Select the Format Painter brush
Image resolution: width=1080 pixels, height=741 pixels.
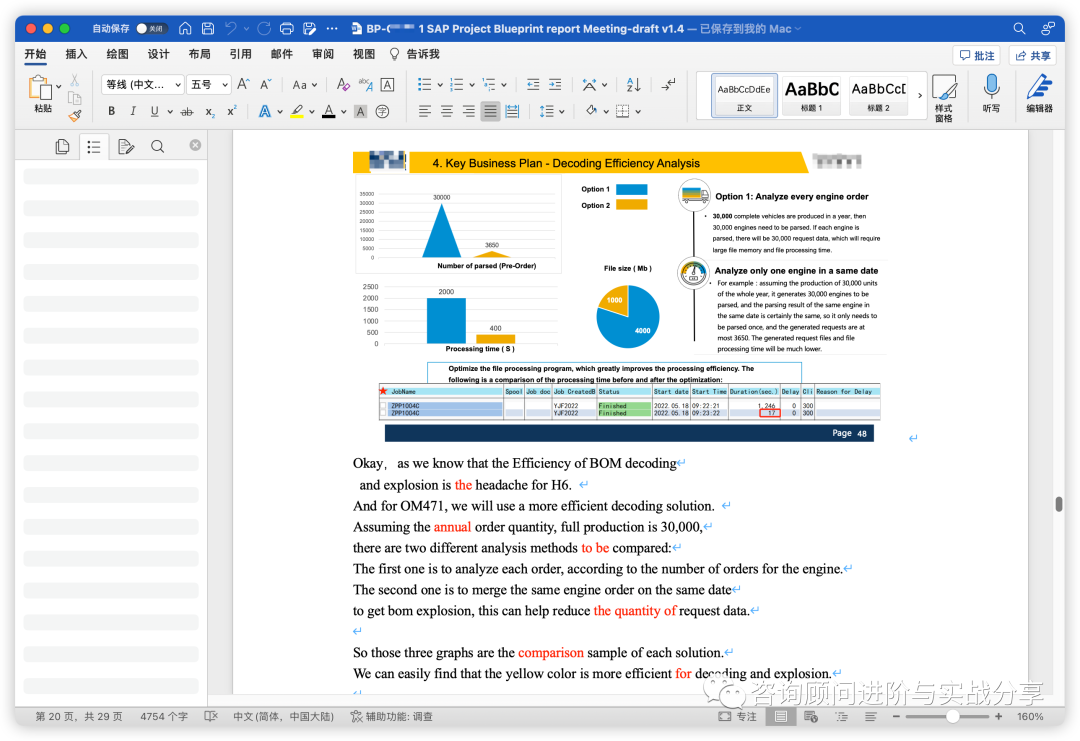pyautogui.click(x=75, y=116)
